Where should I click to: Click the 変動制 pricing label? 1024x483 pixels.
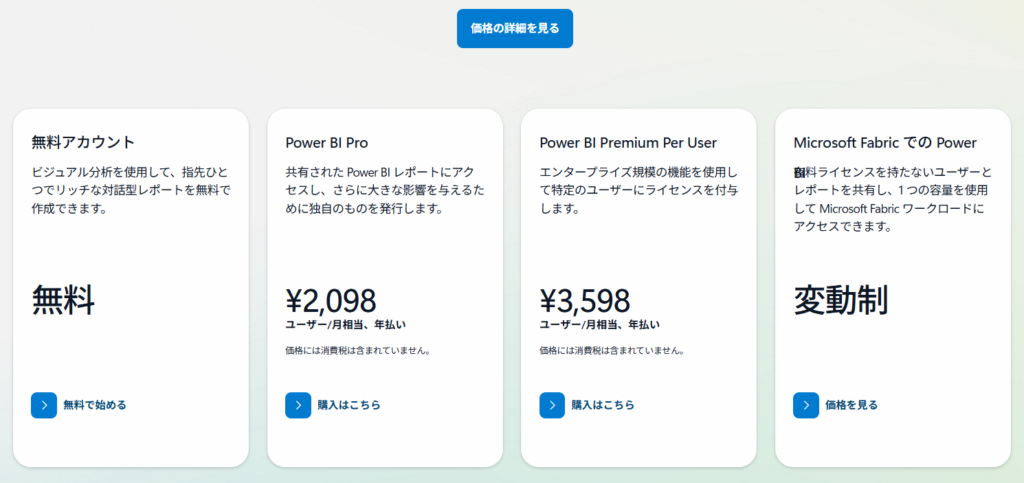pyautogui.click(x=840, y=301)
